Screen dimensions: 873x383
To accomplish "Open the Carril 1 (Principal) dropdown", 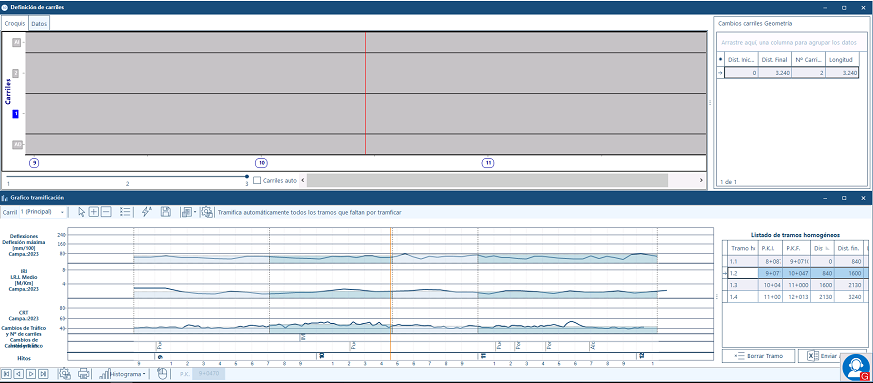I will (x=42, y=212).
